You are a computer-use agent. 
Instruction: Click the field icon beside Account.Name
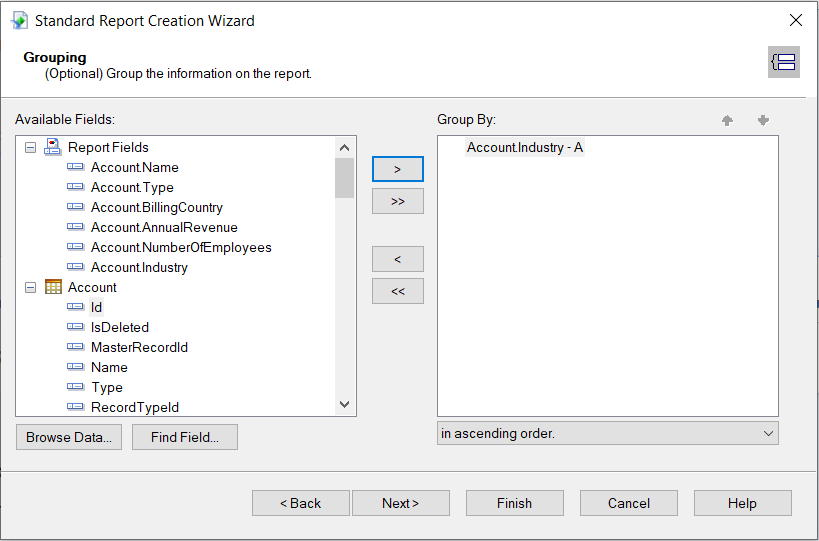coord(75,167)
